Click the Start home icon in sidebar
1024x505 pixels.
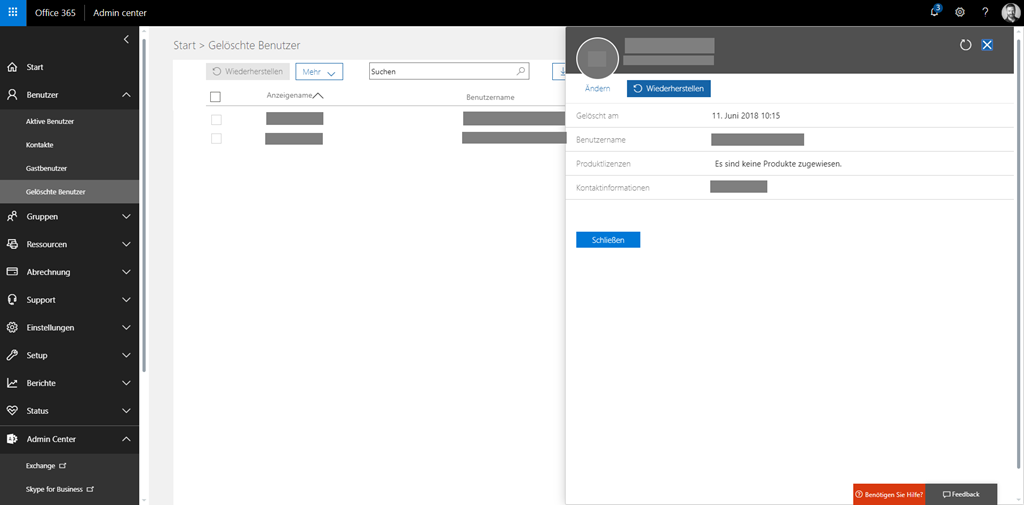point(12,67)
